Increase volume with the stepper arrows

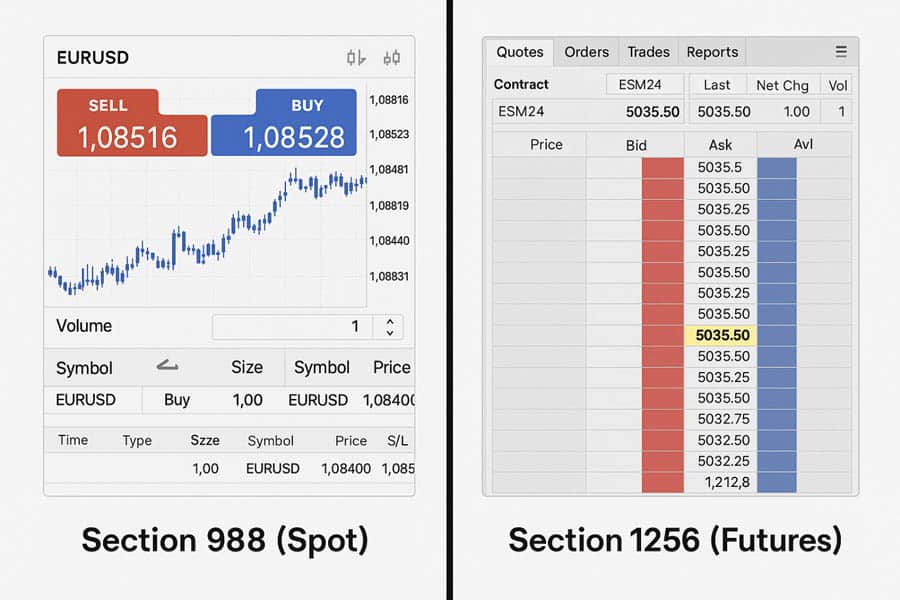389,321
